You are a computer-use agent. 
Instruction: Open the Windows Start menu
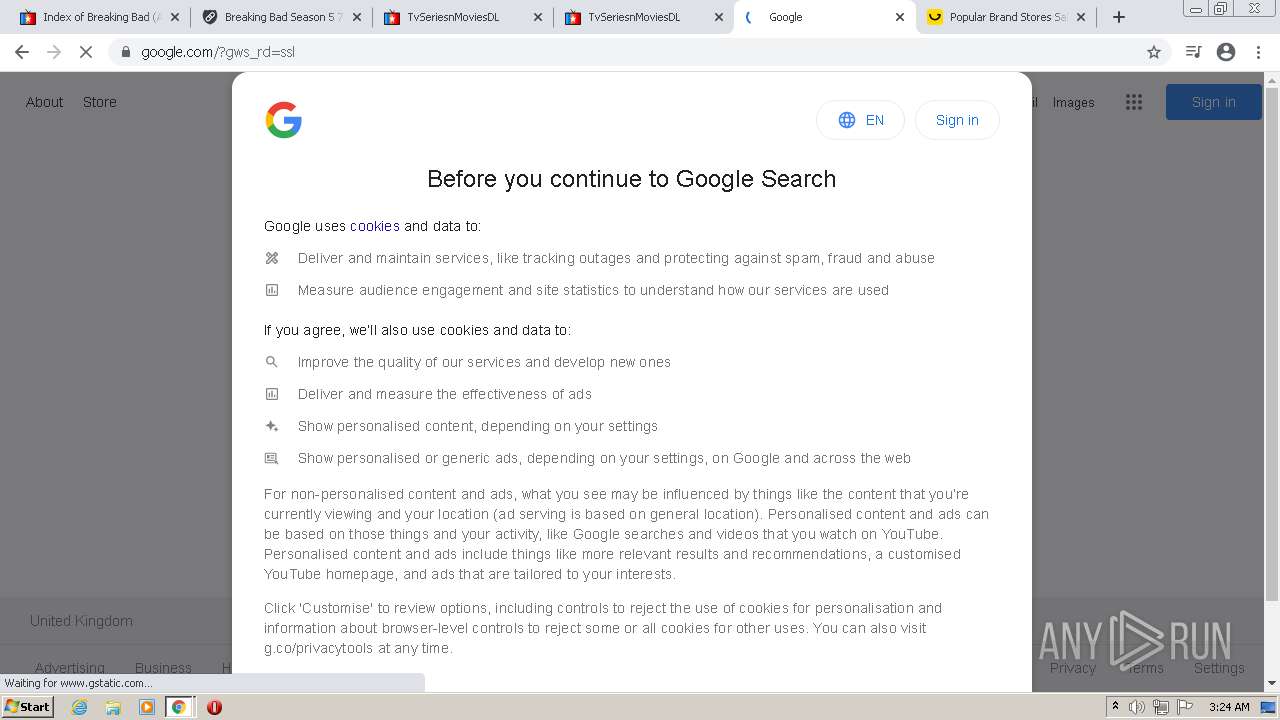click(x=27, y=707)
